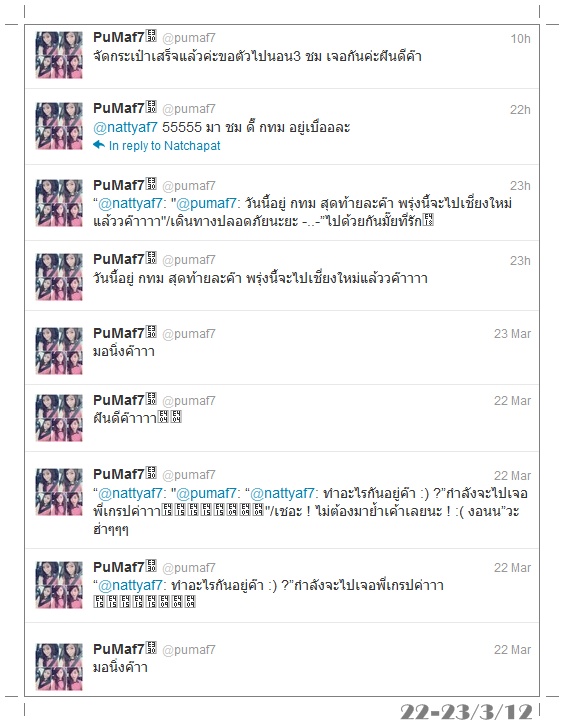Open the second @nattyaf7 mention in the long 22 Mar tweet

(x=282, y=493)
